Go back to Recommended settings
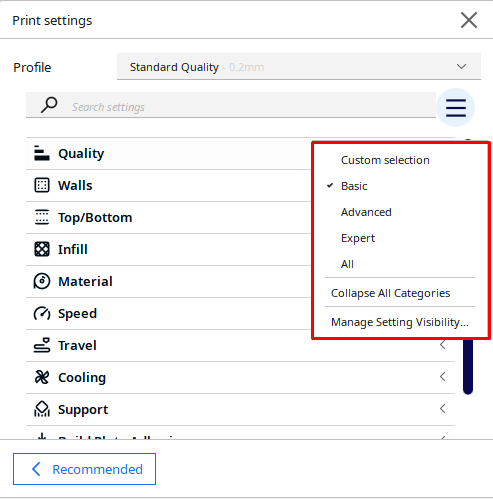The image size is (493, 499). tap(84, 469)
